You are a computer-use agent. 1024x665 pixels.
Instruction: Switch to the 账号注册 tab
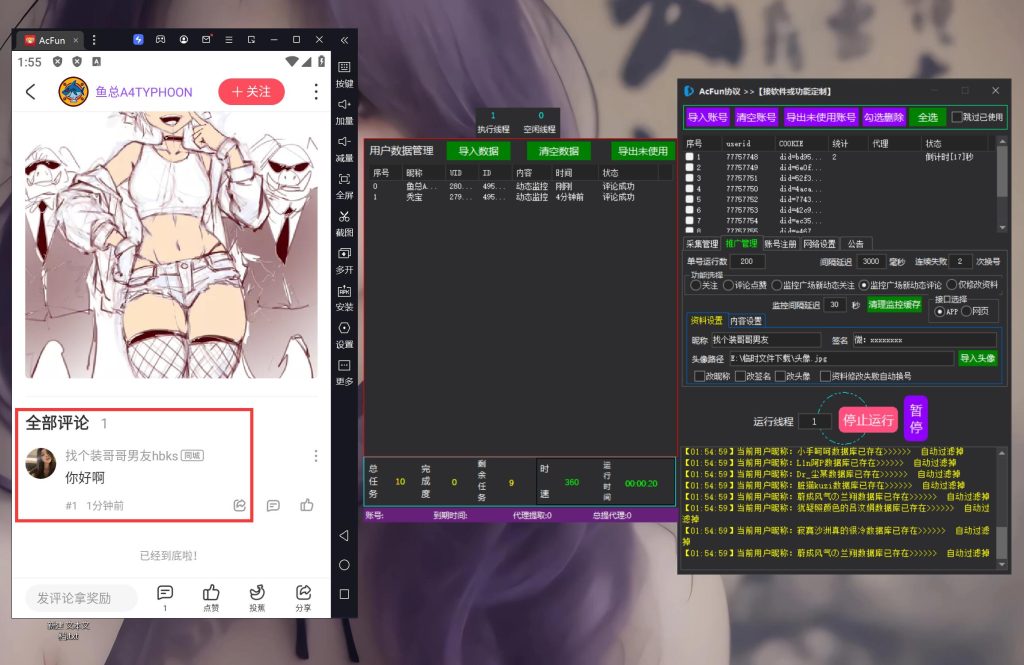coord(780,244)
